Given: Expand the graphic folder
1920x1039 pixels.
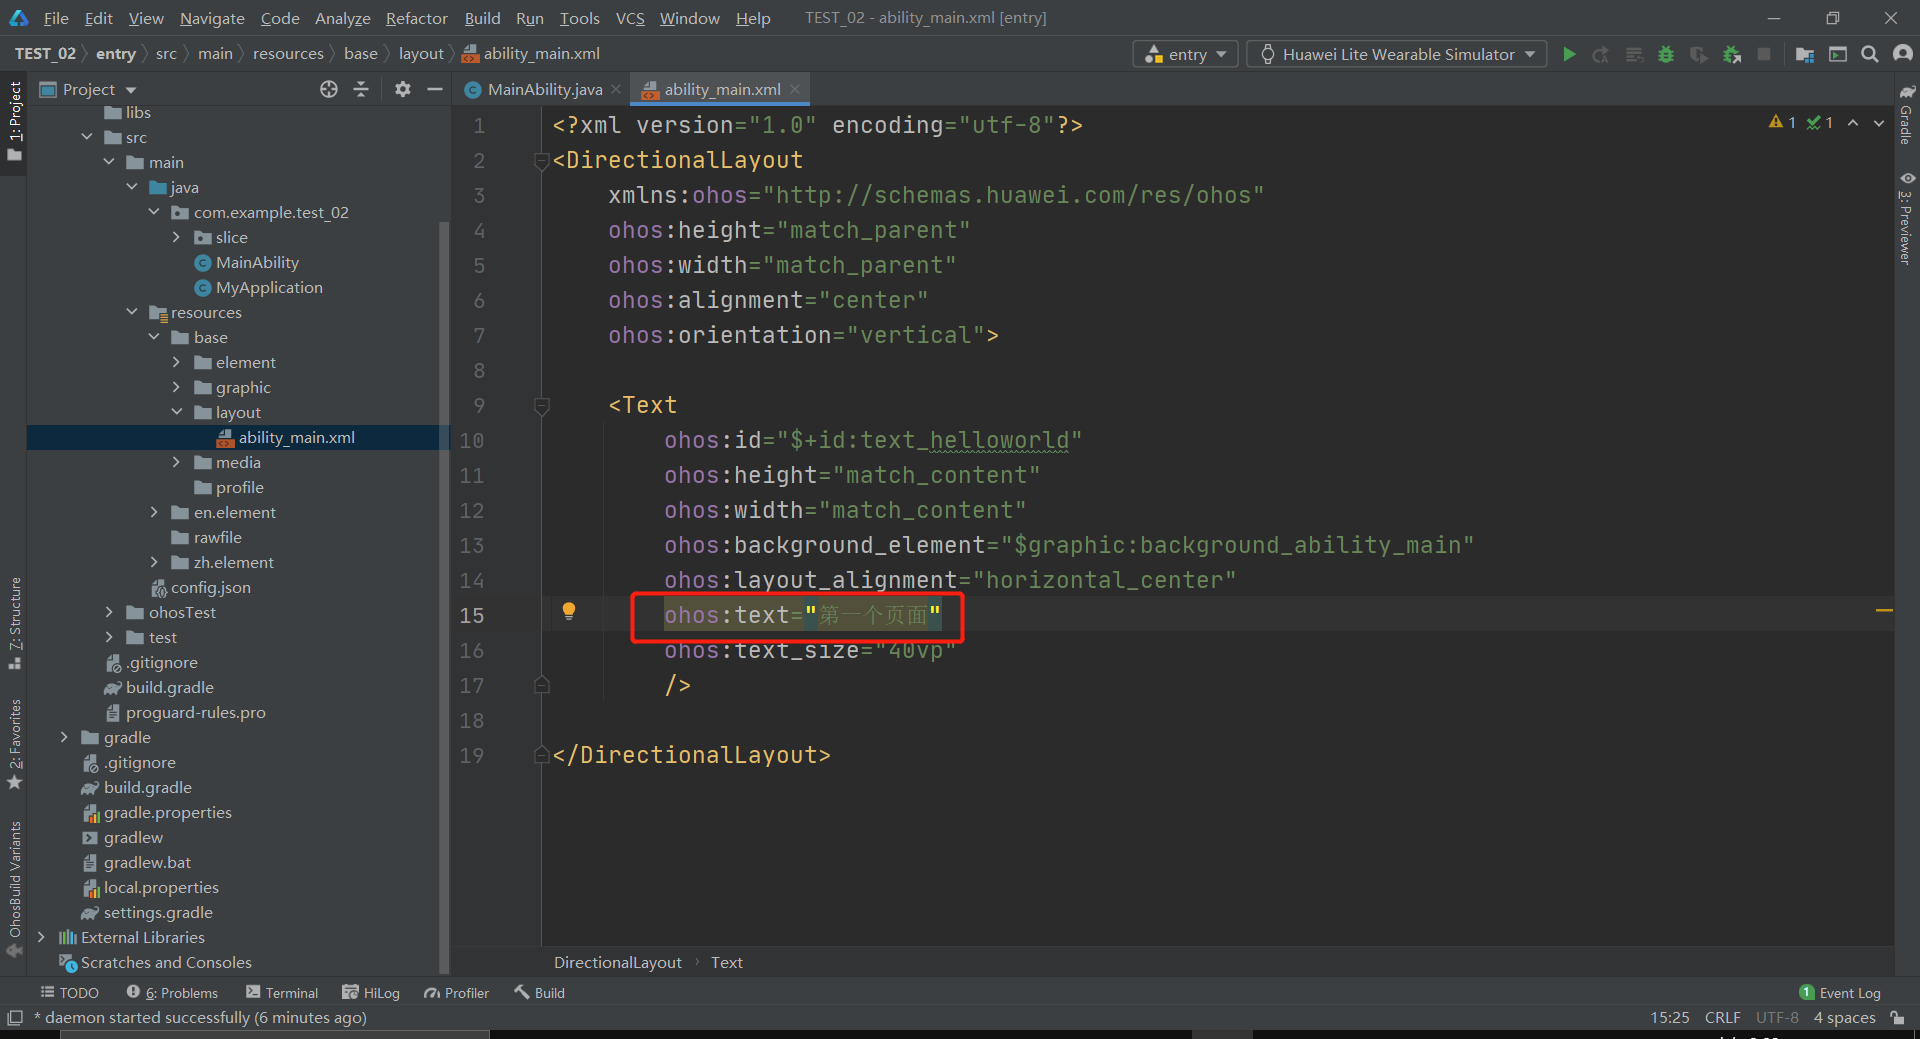Looking at the screenshot, I should tap(177, 387).
